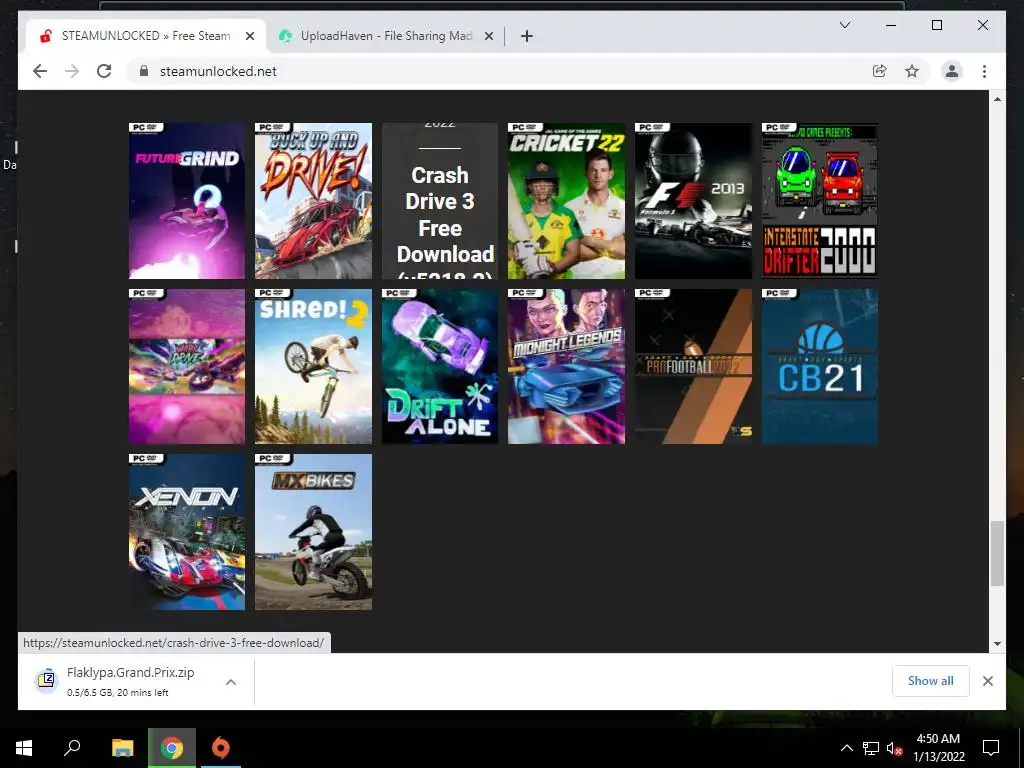Open Windows taskbar search
Image resolution: width=1024 pixels, height=768 pixels.
click(72, 748)
